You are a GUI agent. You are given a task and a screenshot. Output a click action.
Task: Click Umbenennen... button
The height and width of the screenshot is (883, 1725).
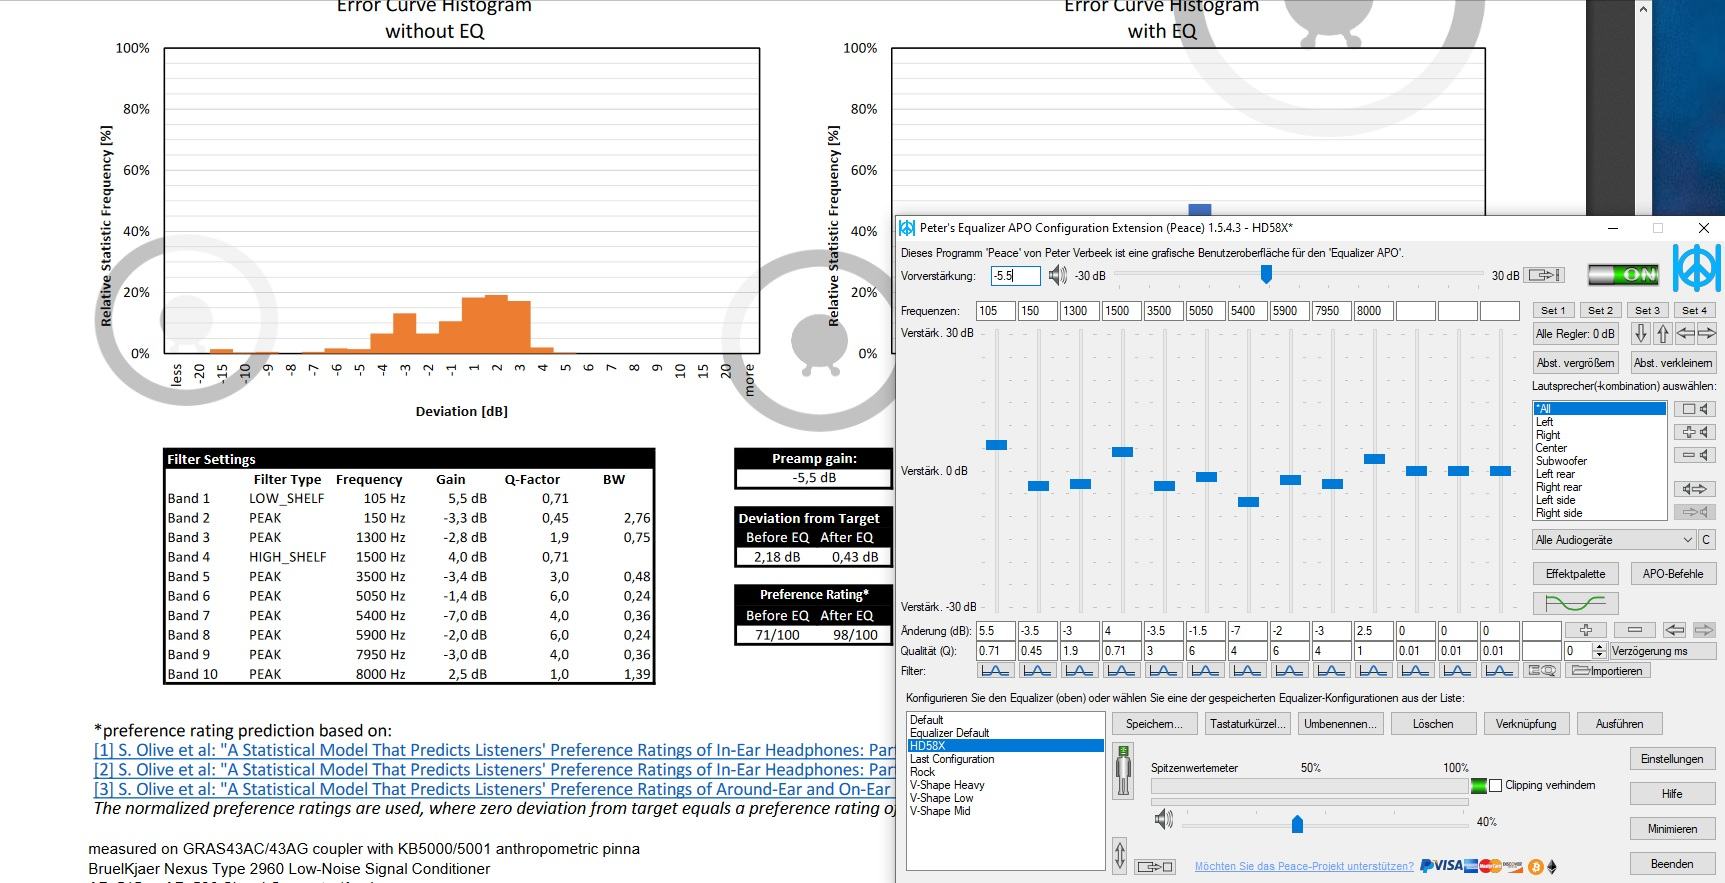(1340, 724)
